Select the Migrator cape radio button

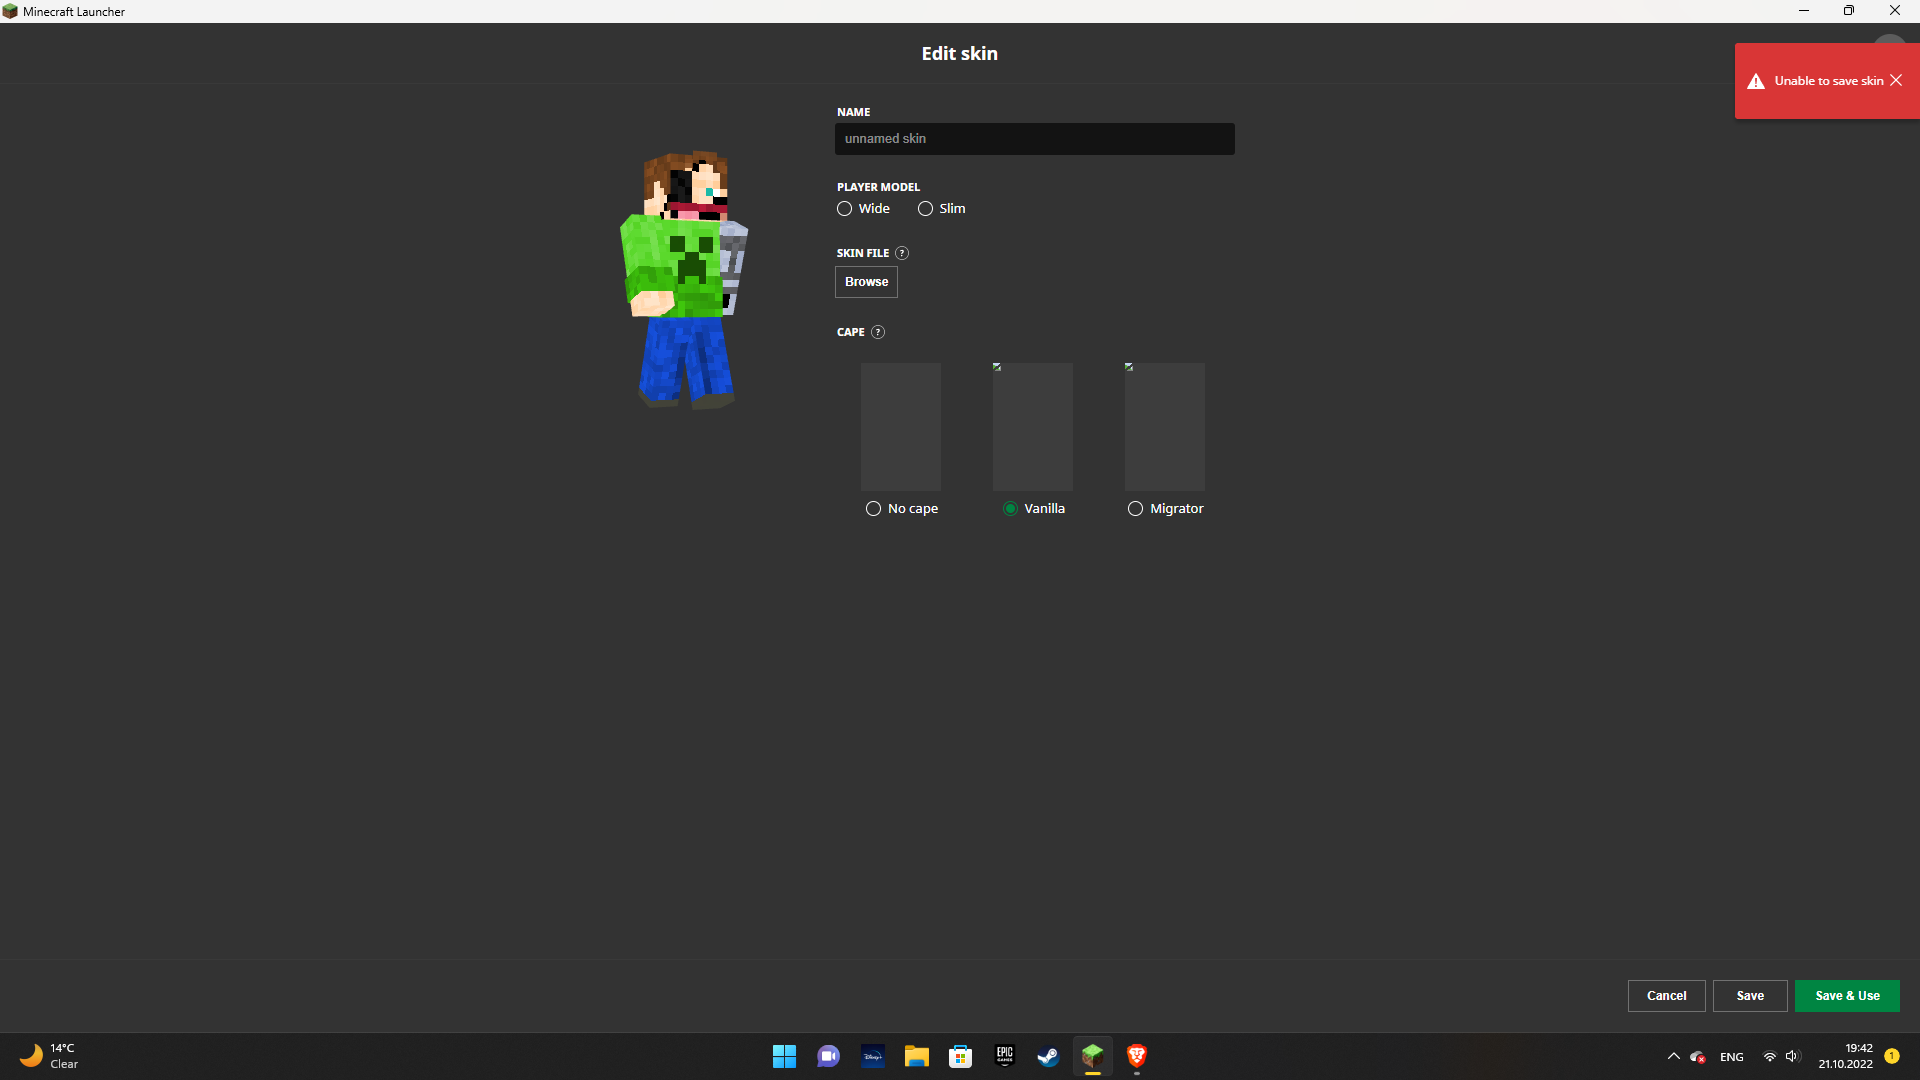[1135, 509]
